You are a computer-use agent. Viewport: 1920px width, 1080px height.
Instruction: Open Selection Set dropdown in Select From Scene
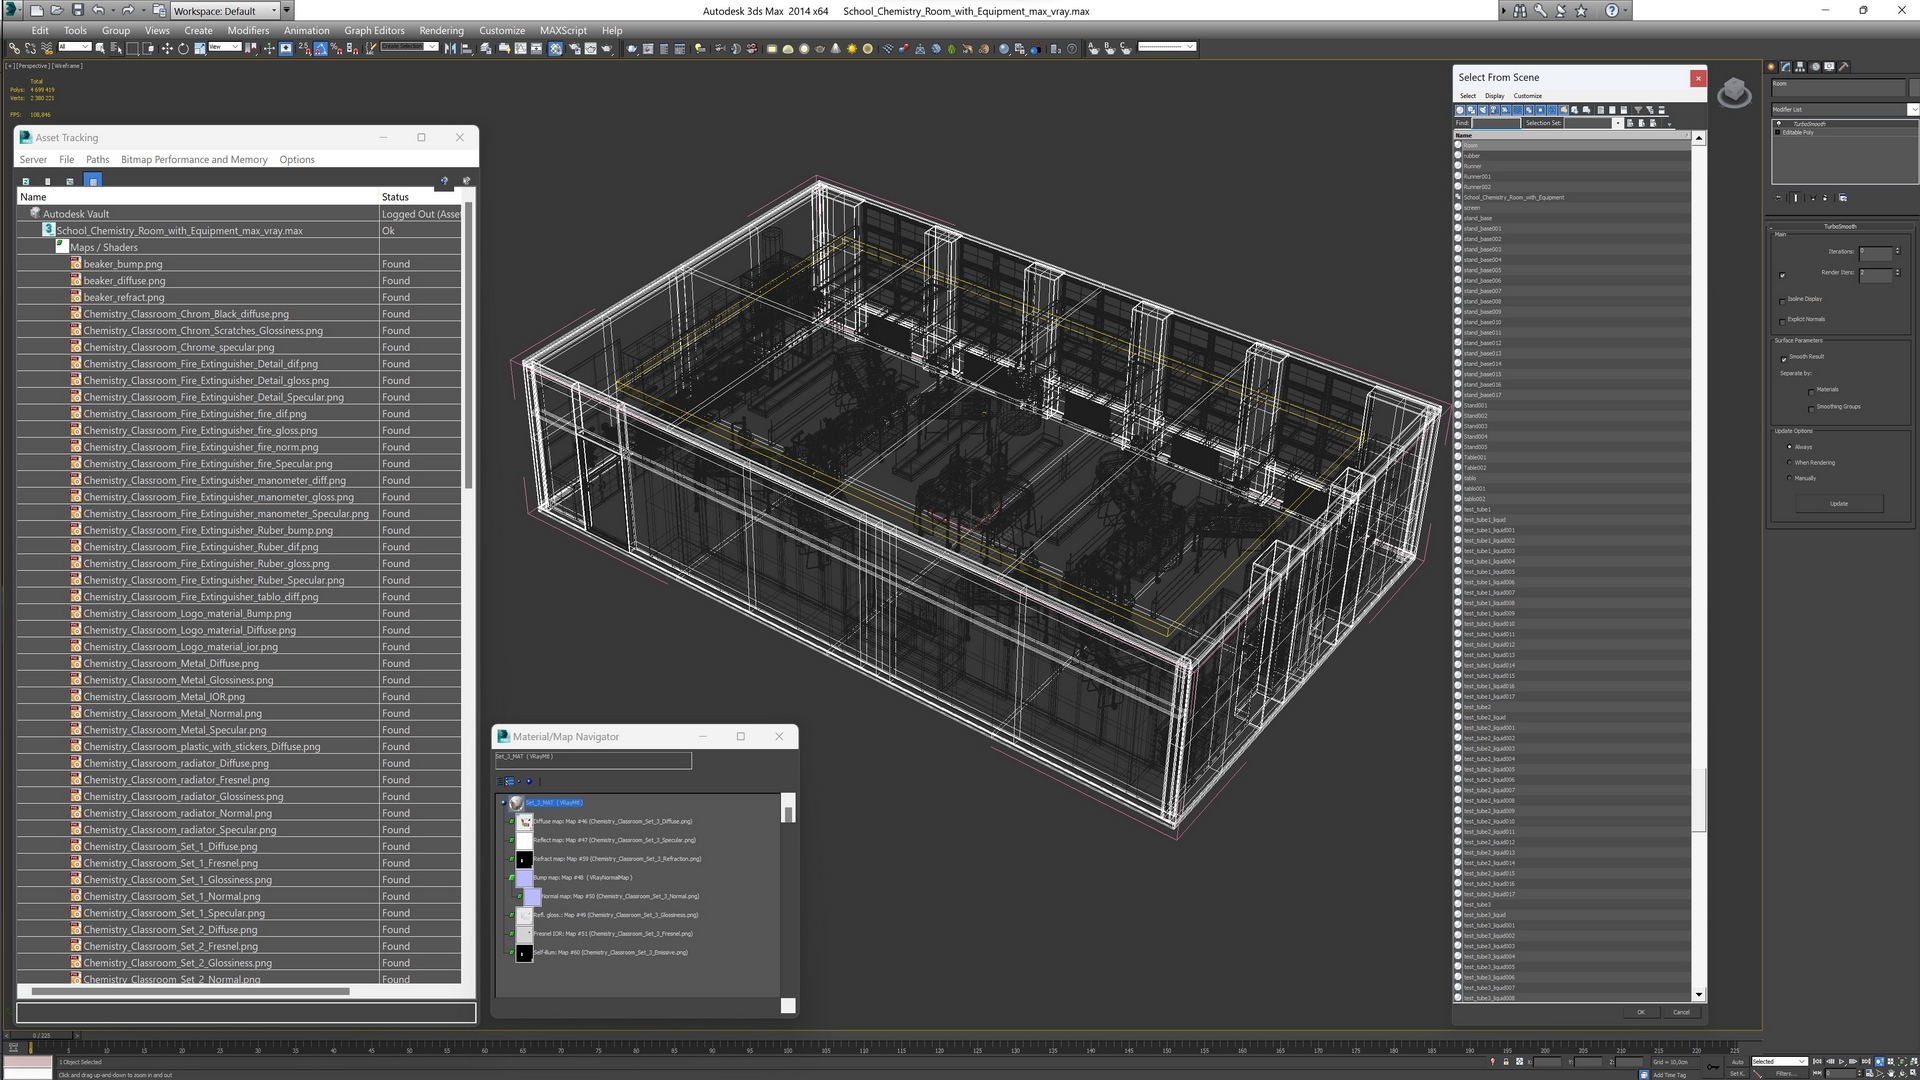tap(1617, 123)
